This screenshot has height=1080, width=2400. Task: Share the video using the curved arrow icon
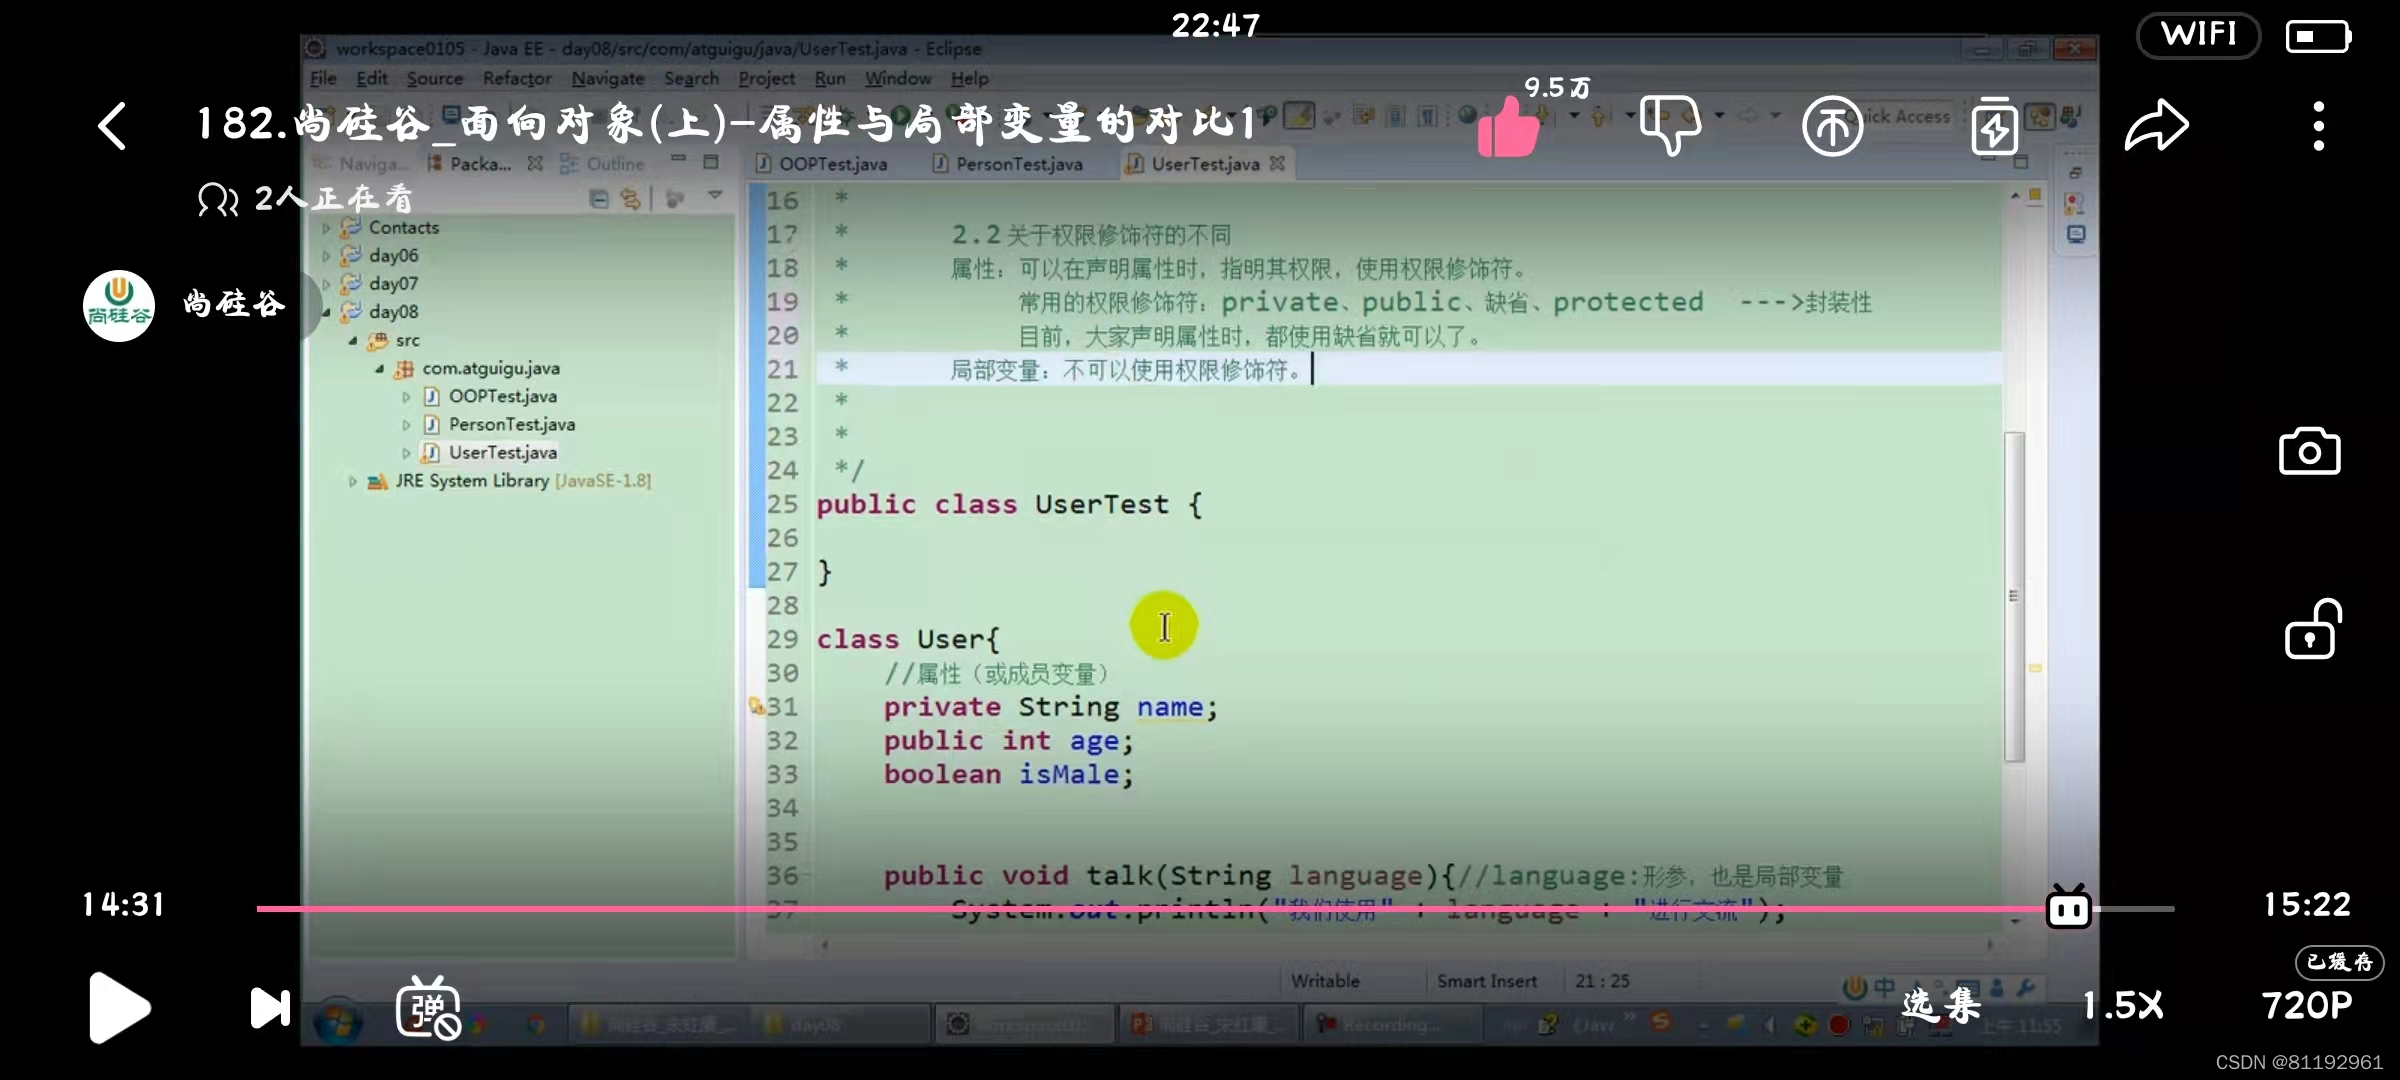point(2157,126)
